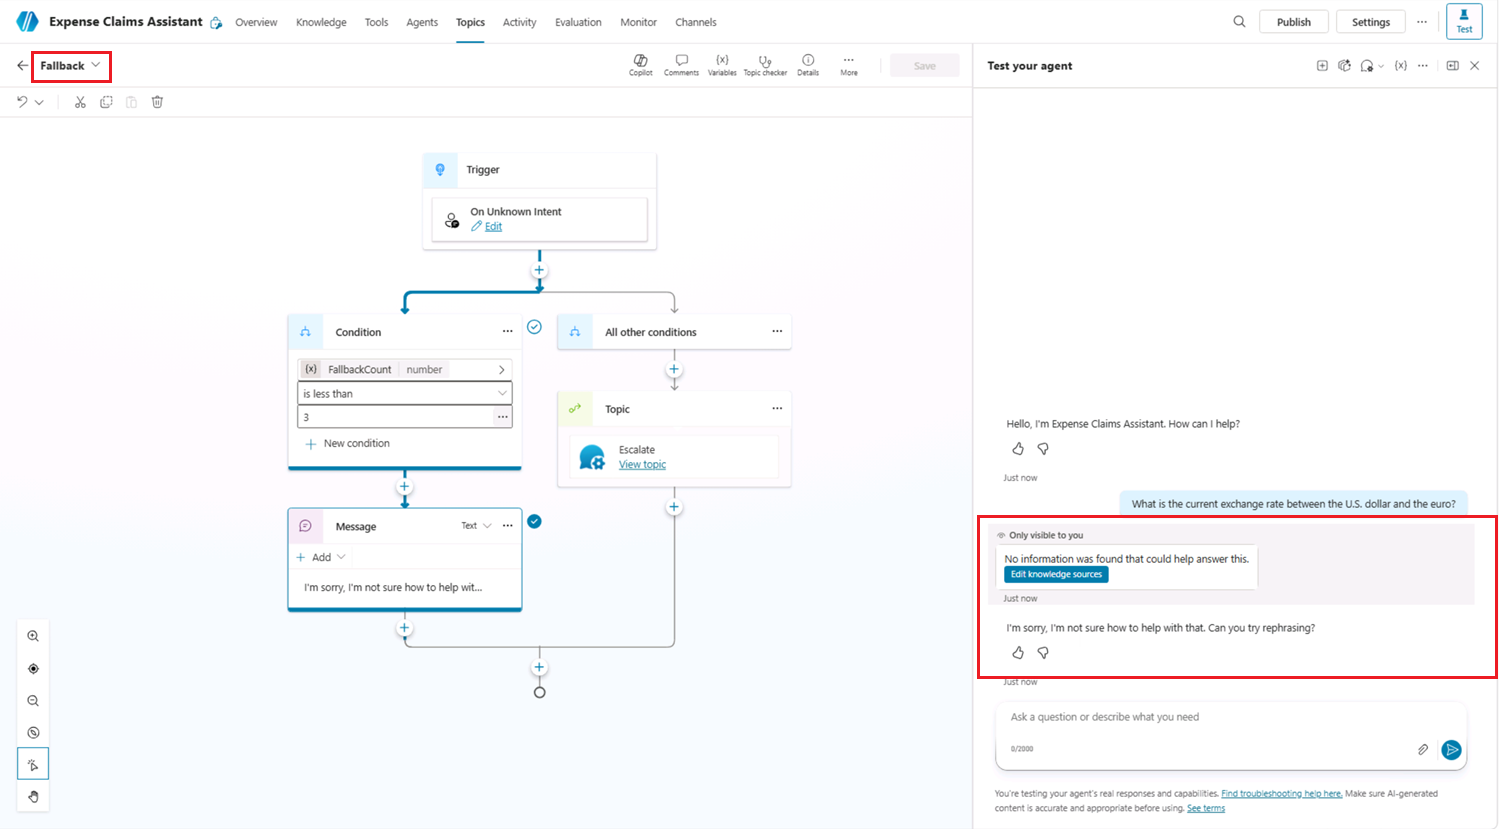This screenshot has height=829, width=1500.
Task: Add a node below the Trigger
Action: [x=539, y=270]
